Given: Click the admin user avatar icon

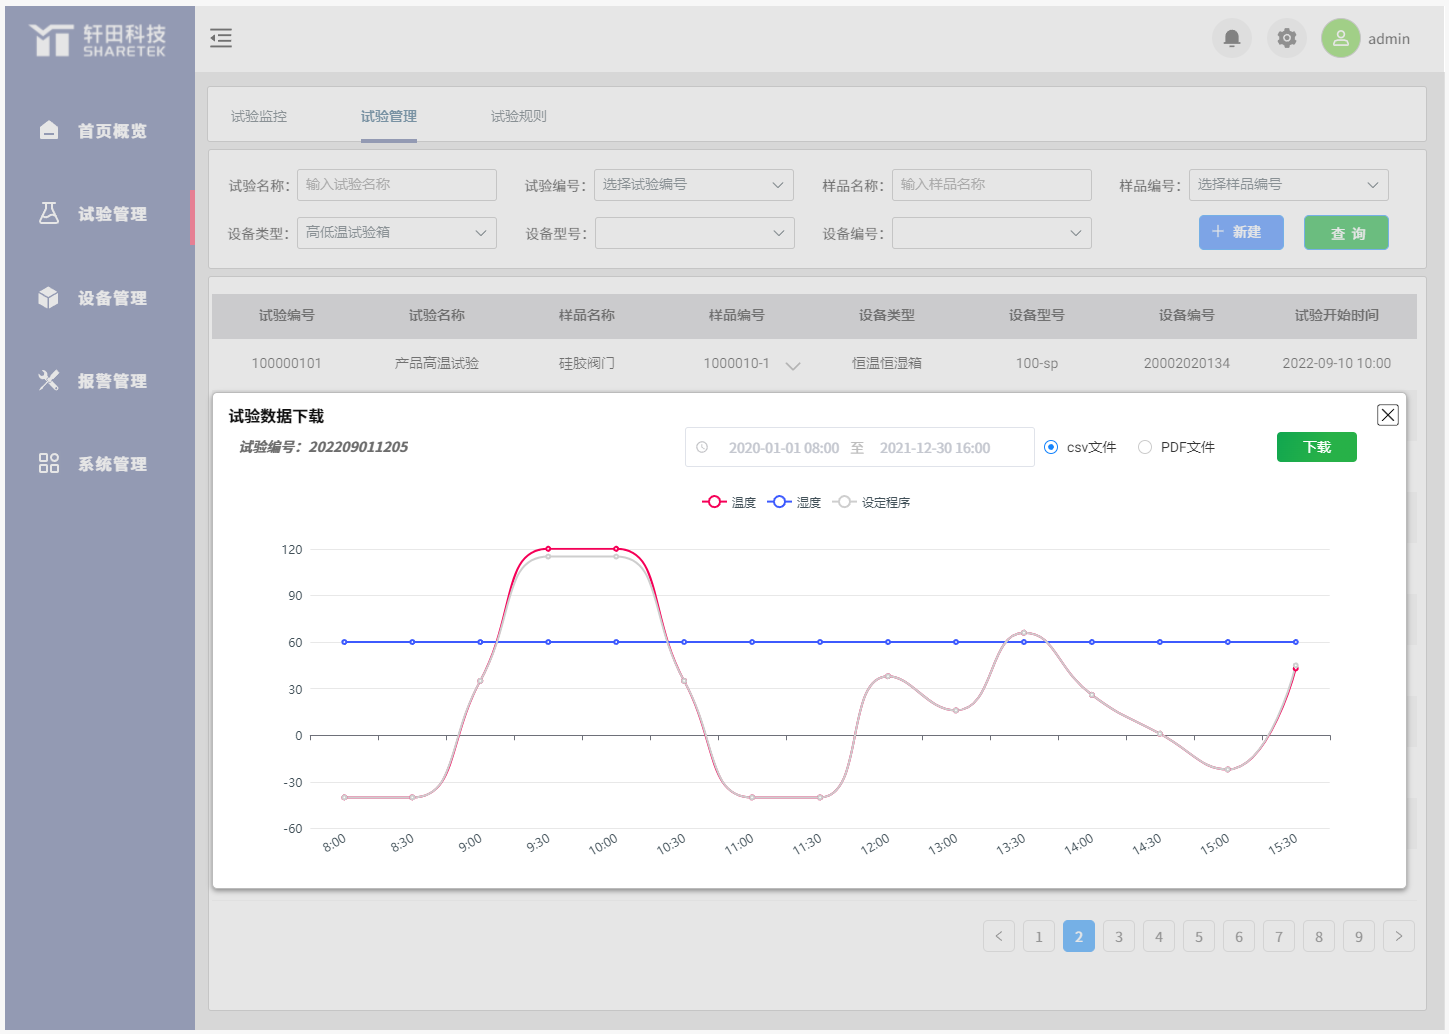Looking at the screenshot, I should 1340,38.
